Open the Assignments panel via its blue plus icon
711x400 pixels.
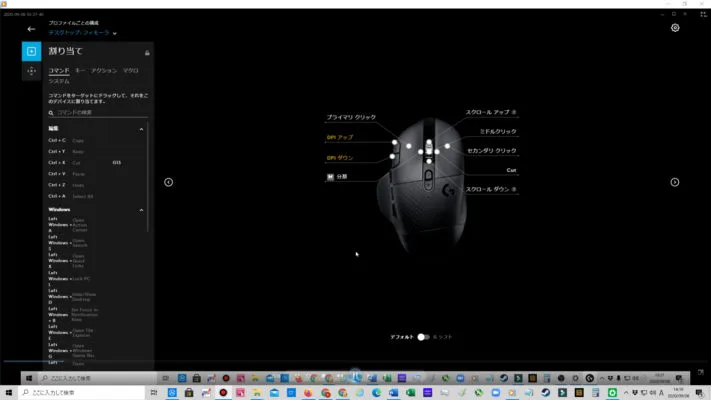pyautogui.click(x=31, y=51)
